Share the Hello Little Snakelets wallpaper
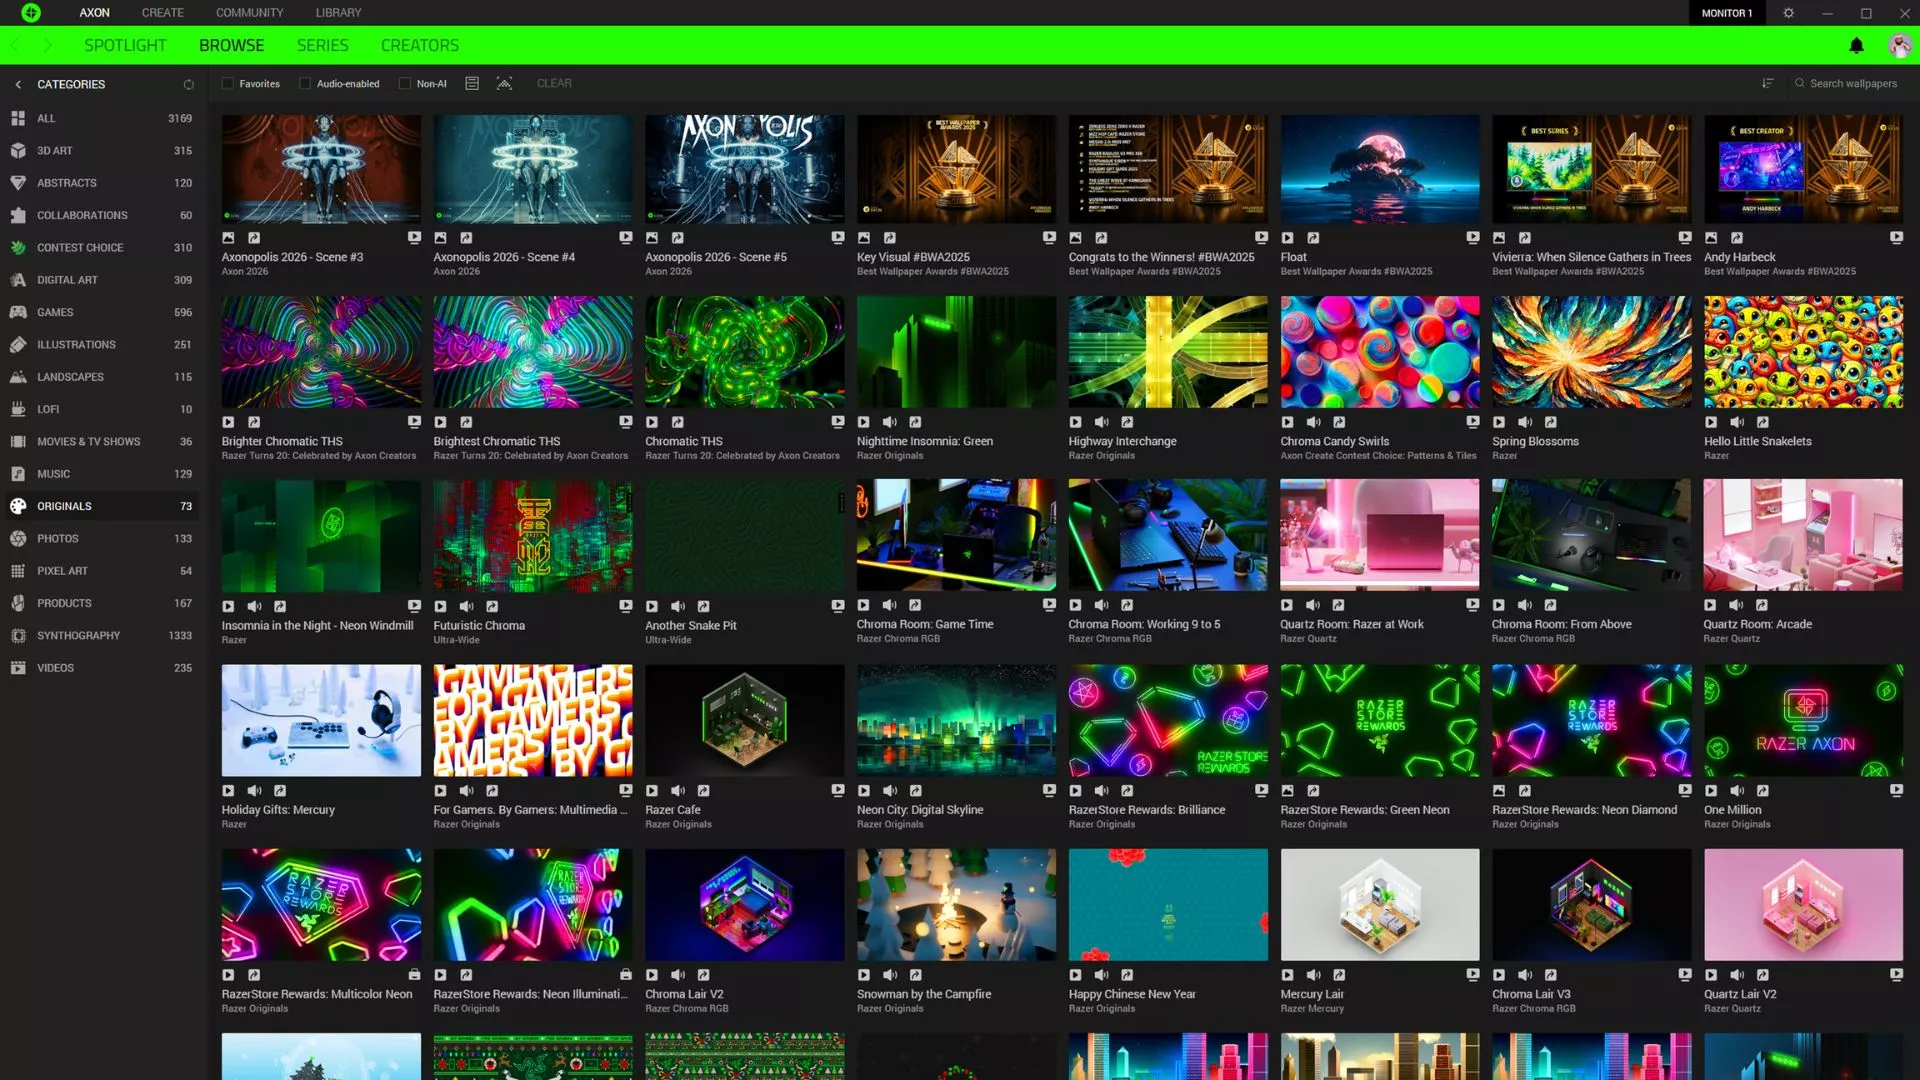1920x1080 pixels. [x=1763, y=422]
